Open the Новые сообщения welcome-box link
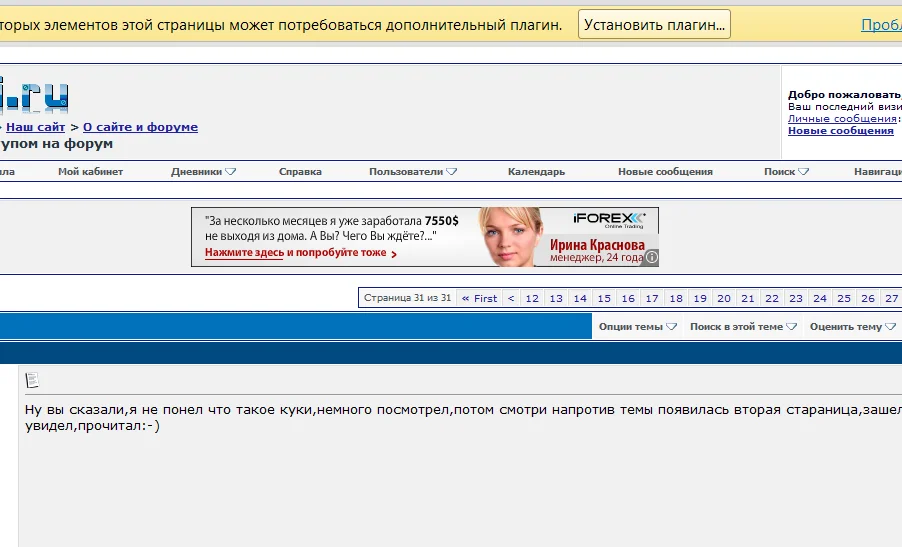Viewport: 902px width, 547px height. pyautogui.click(x=840, y=131)
